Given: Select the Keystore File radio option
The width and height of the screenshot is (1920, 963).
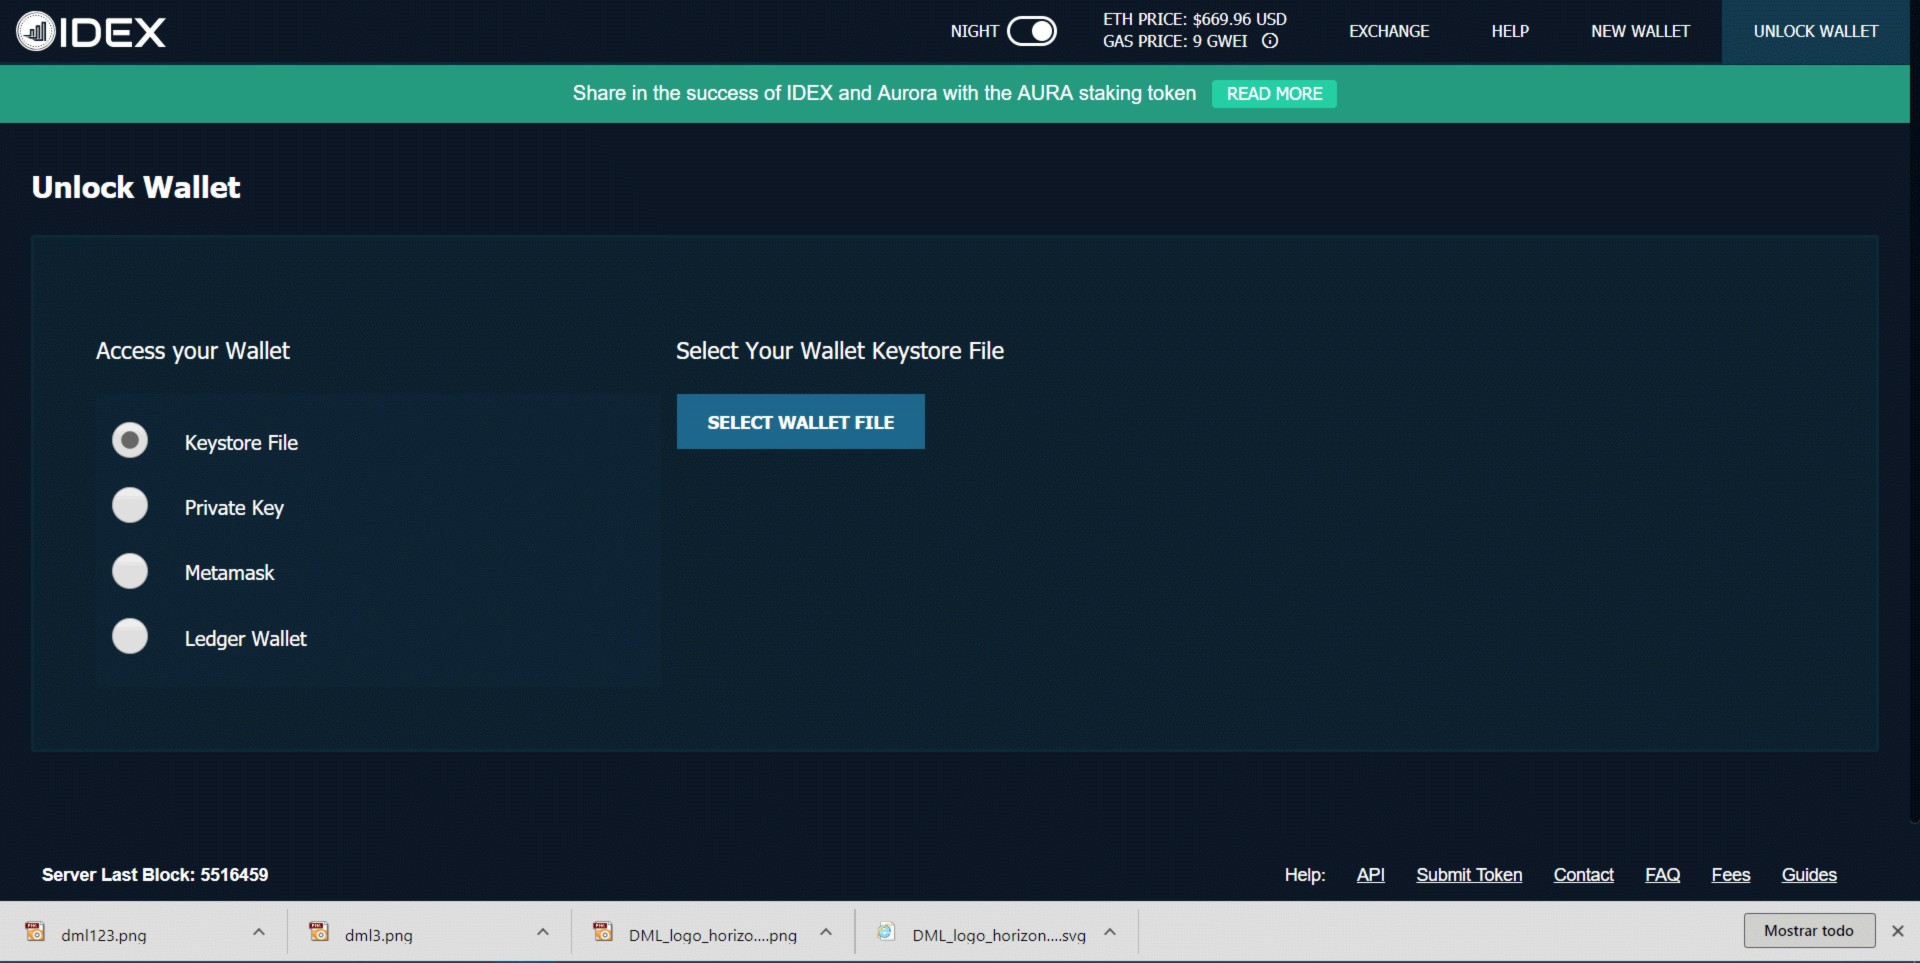Looking at the screenshot, I should (x=130, y=440).
